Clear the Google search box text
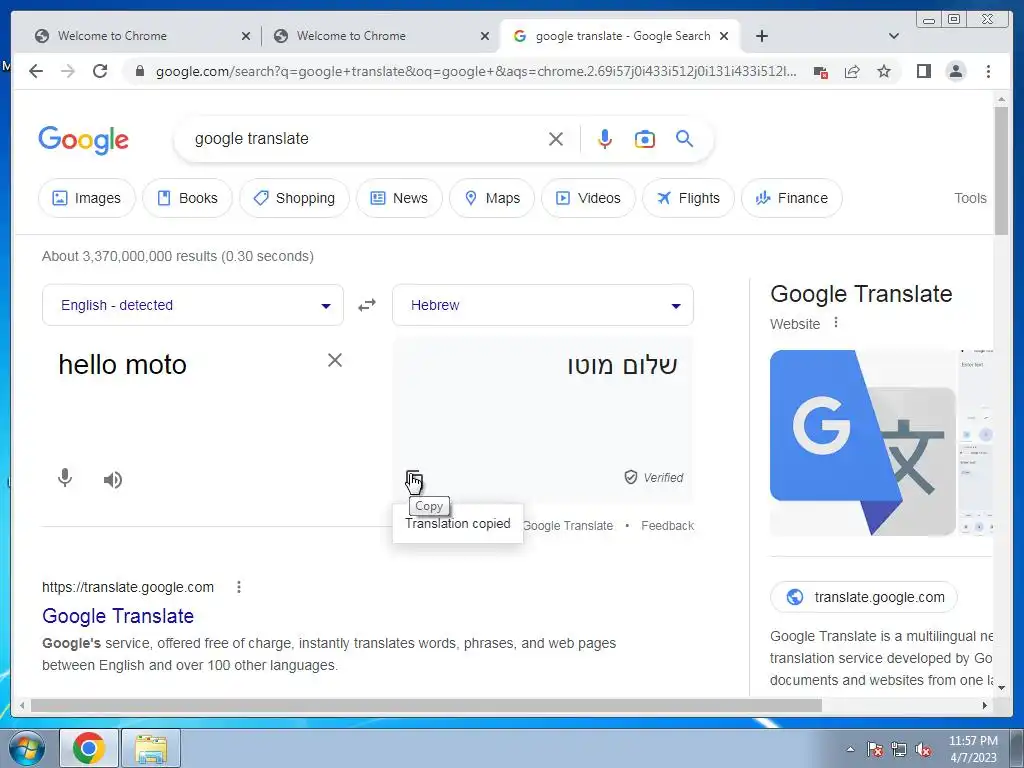Image resolution: width=1024 pixels, height=768 pixels. 556,139
